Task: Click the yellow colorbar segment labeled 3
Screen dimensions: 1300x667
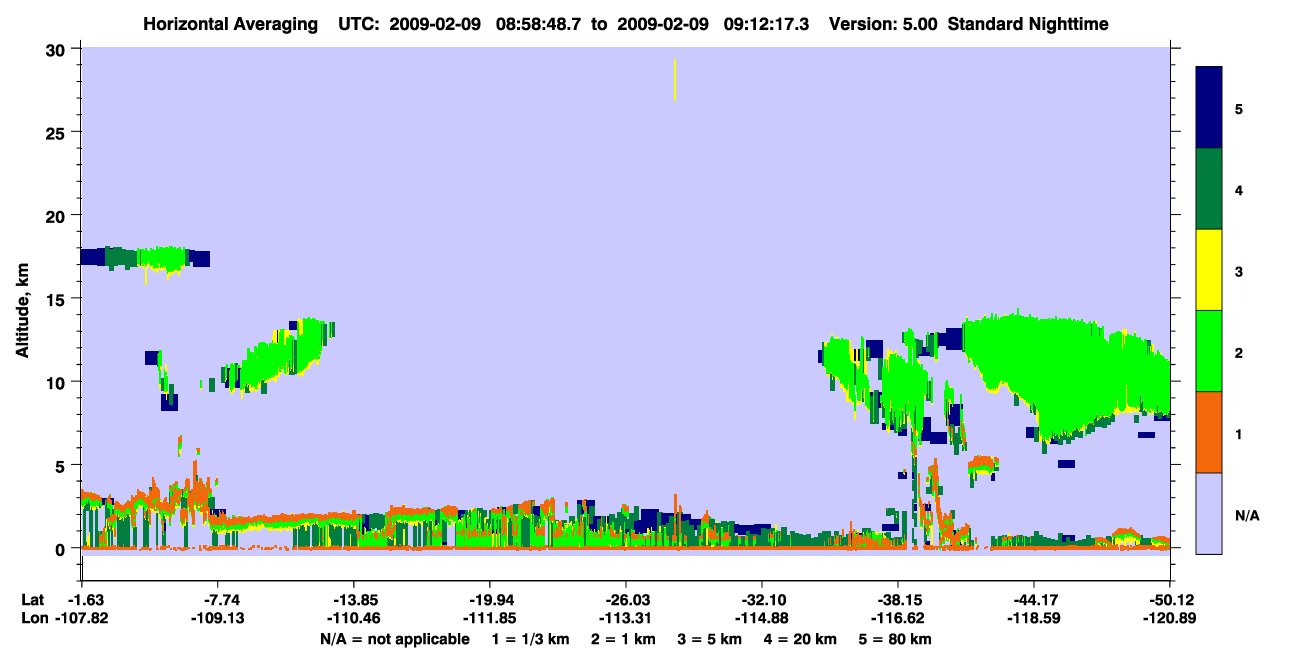Action: (x=1209, y=270)
